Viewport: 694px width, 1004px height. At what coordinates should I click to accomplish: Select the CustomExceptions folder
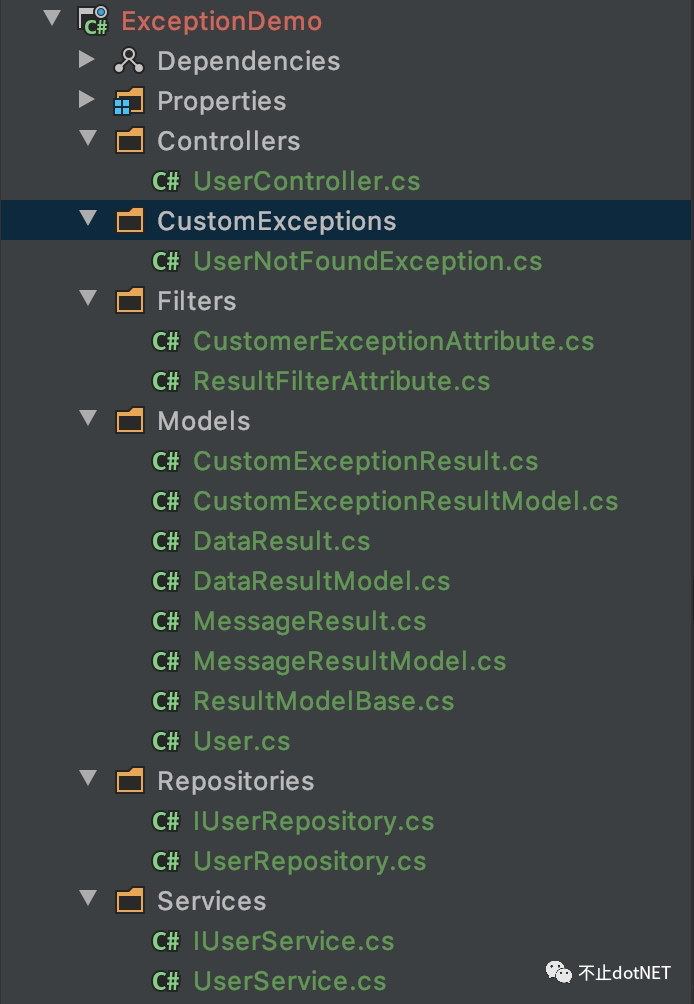coord(276,221)
